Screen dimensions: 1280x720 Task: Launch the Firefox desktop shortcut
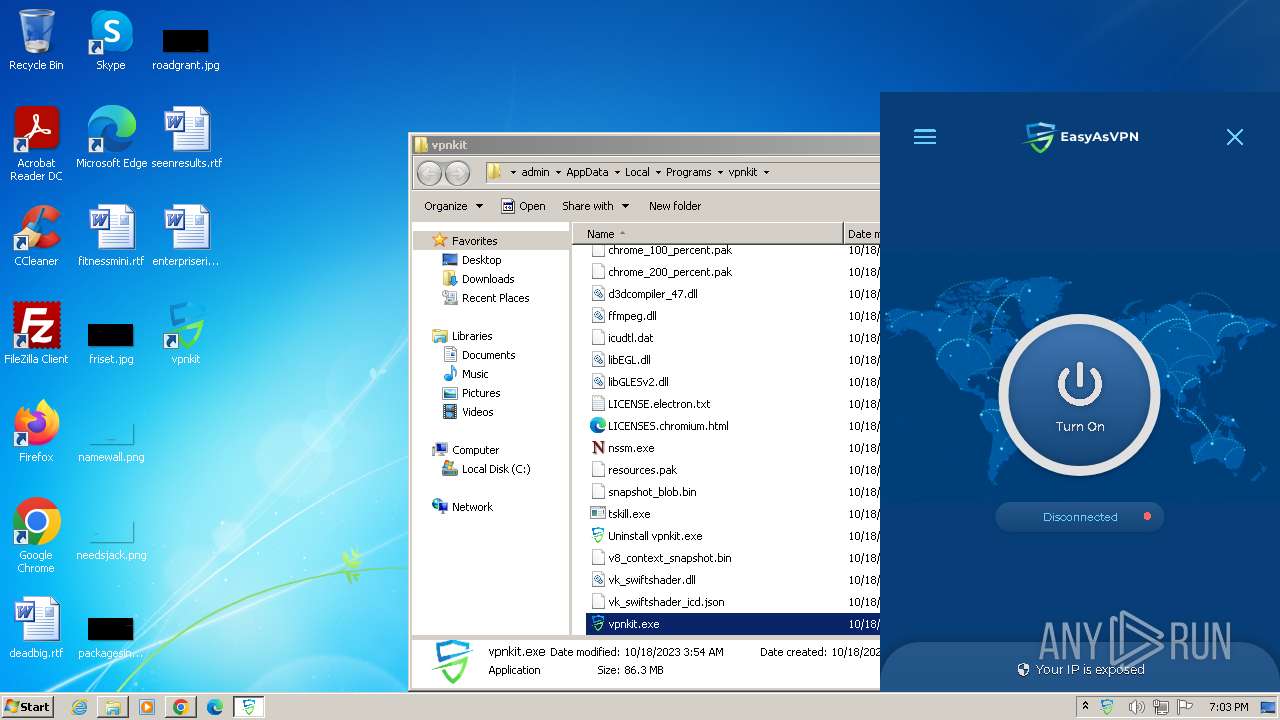(36, 431)
